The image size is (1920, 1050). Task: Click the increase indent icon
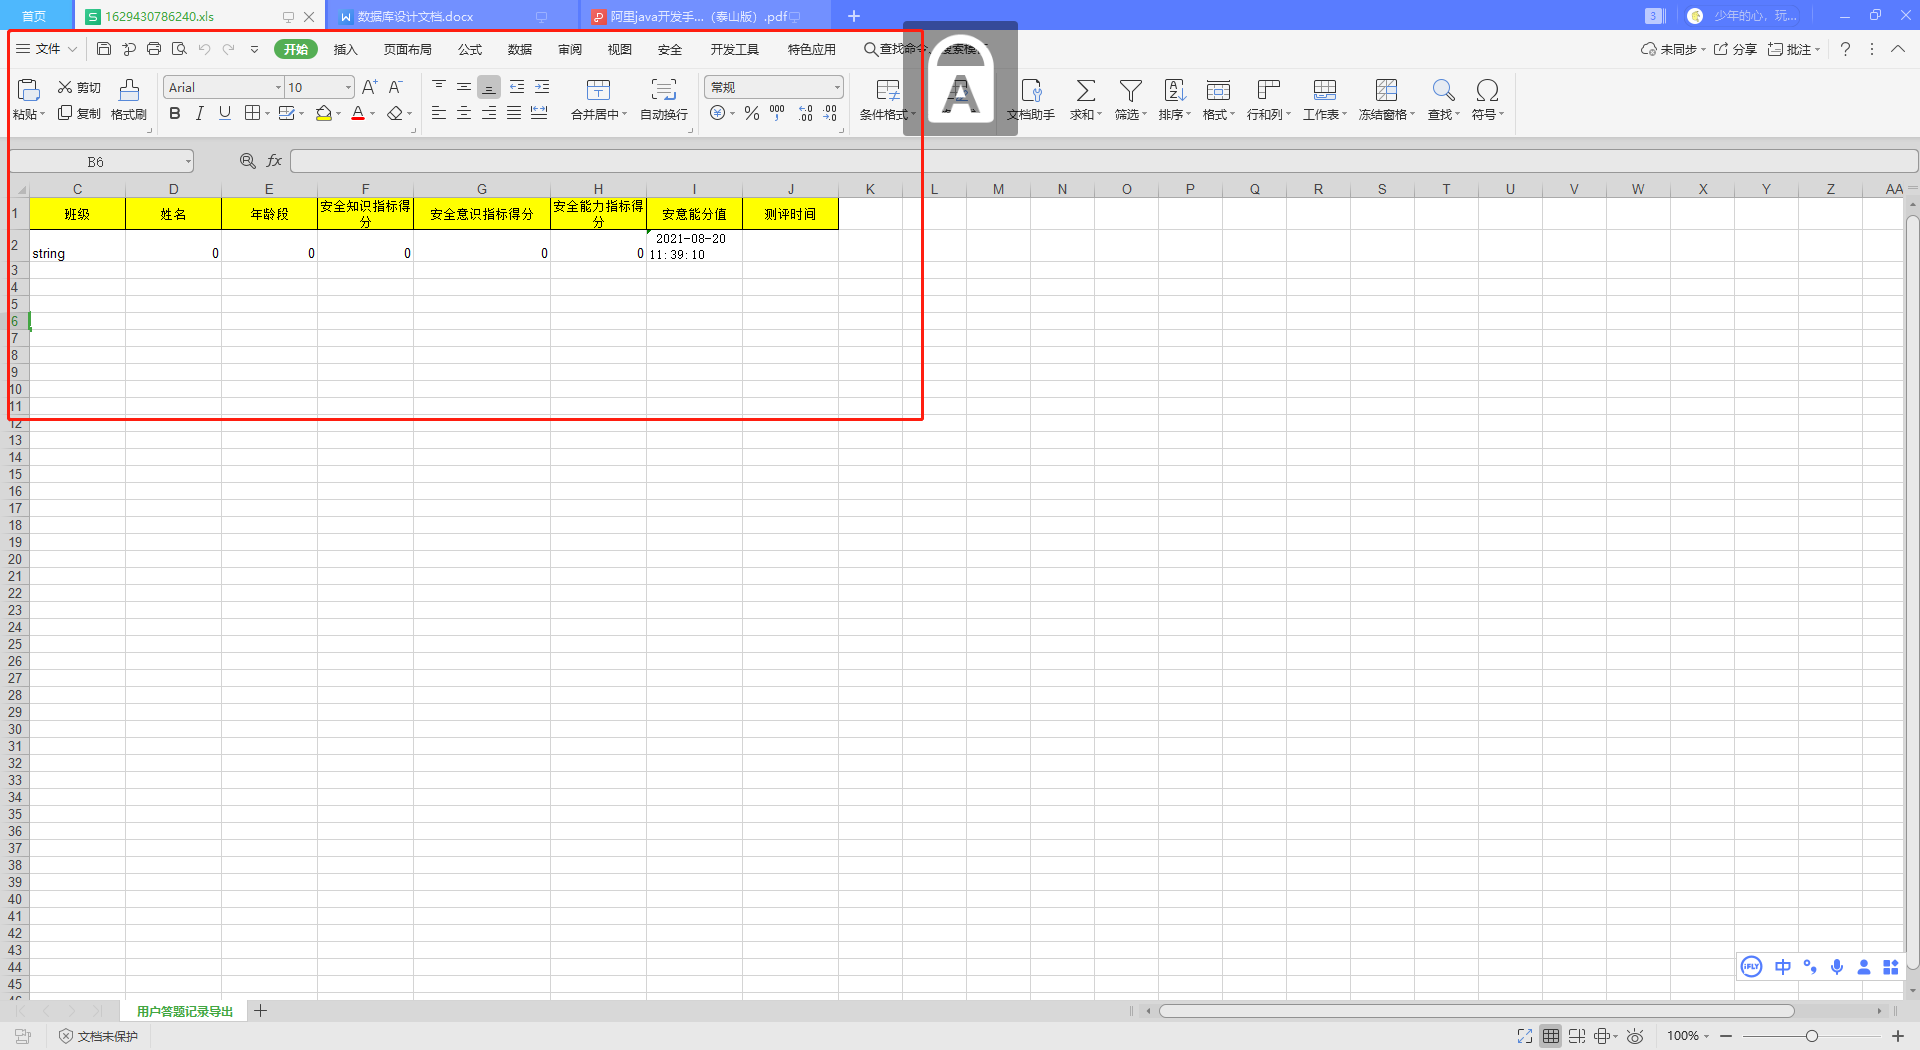[x=542, y=88]
